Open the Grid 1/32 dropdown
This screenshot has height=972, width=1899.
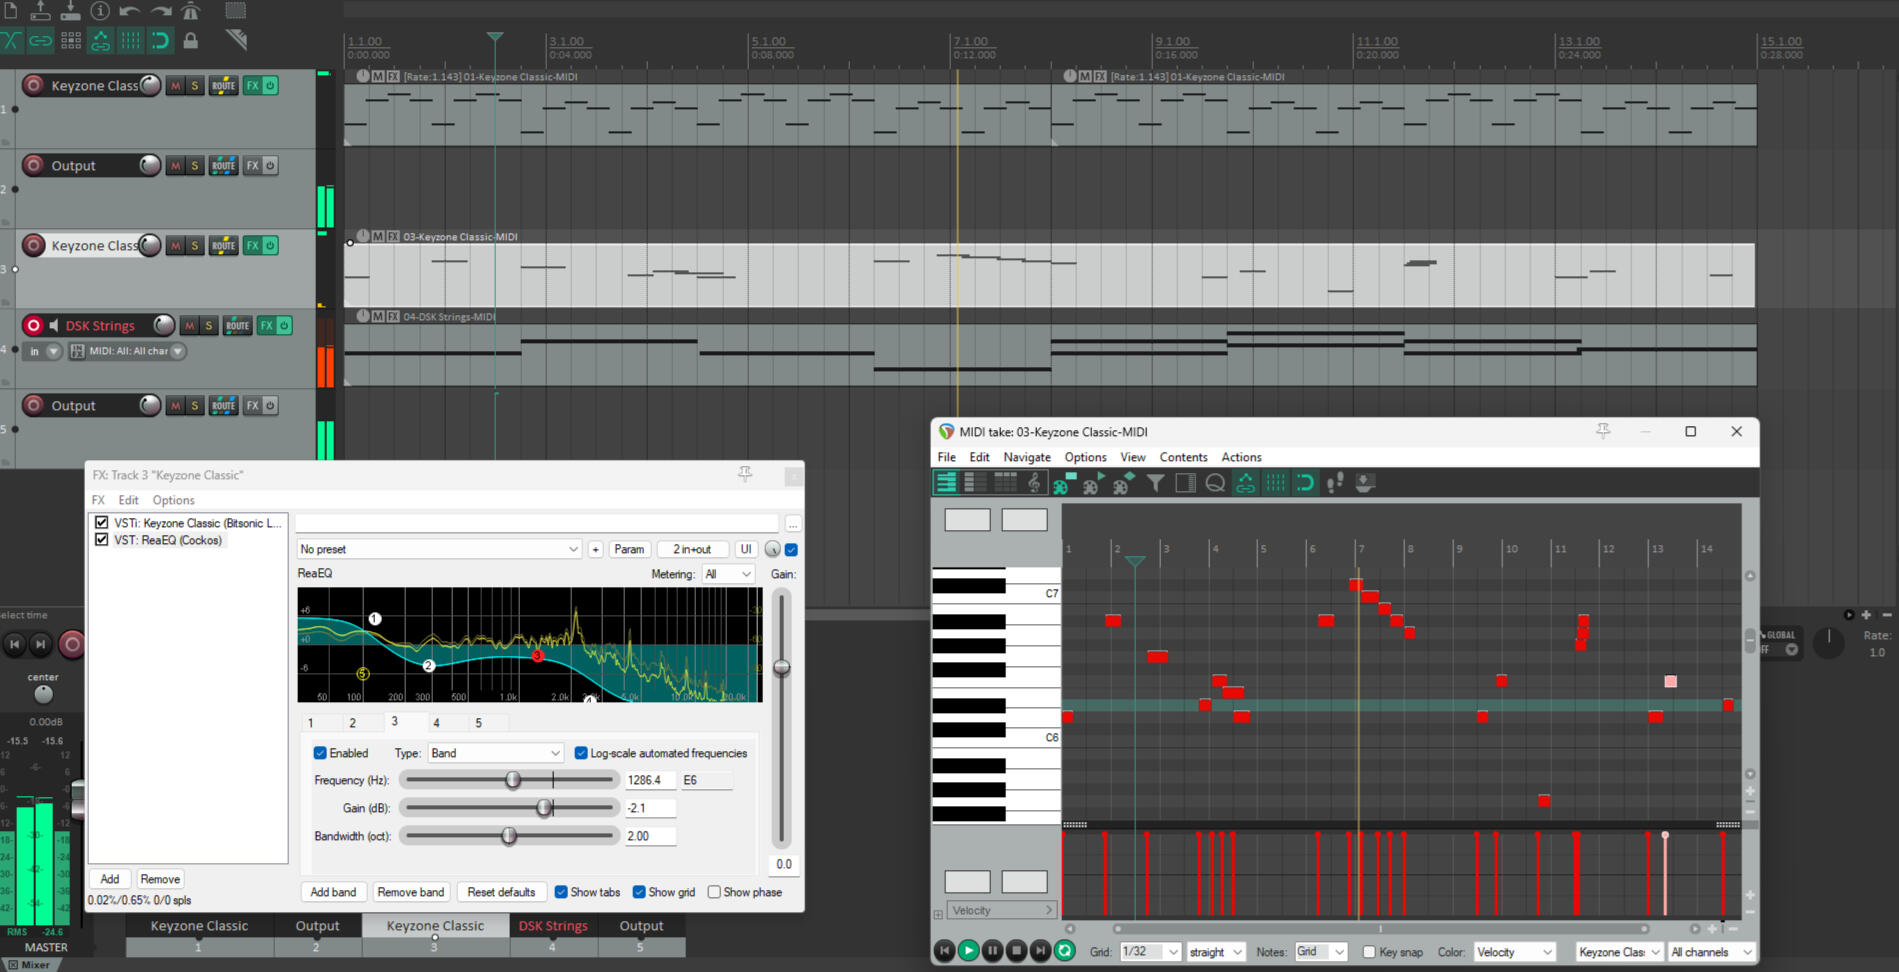tap(1149, 952)
